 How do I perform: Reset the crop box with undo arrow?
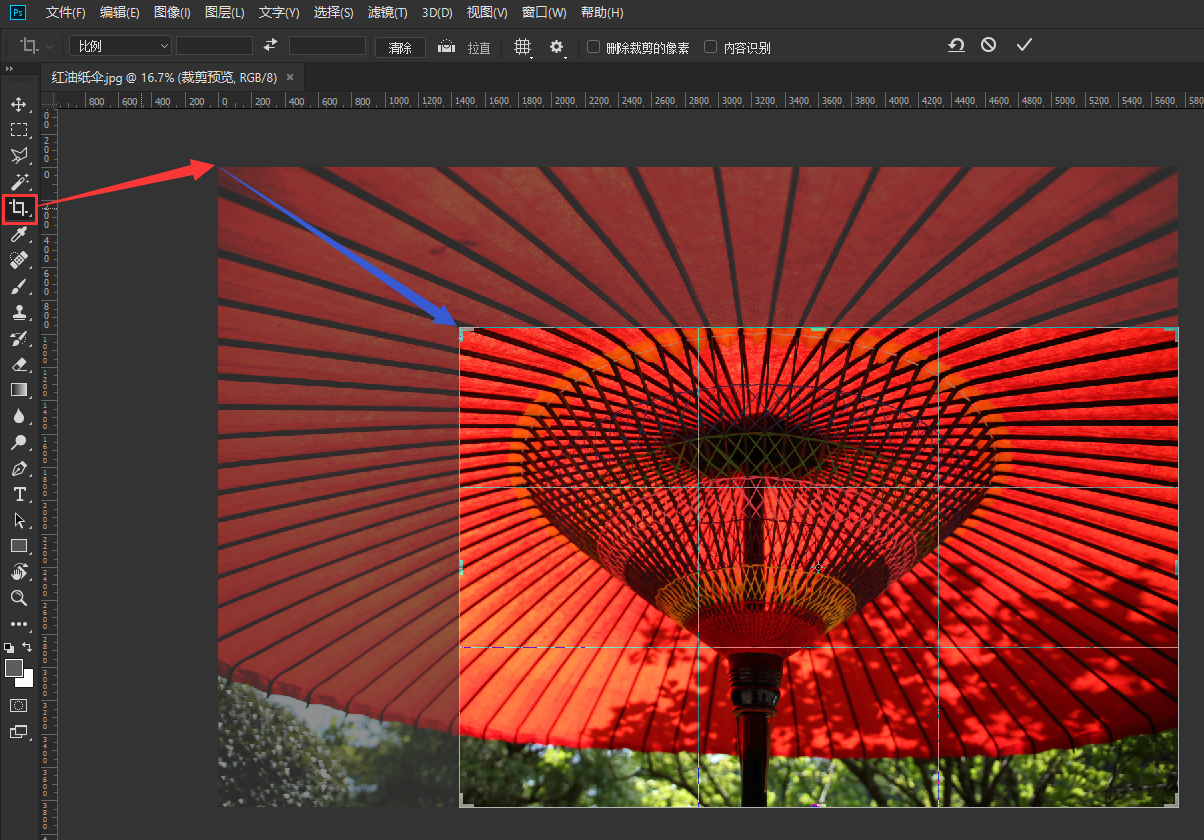coord(956,45)
